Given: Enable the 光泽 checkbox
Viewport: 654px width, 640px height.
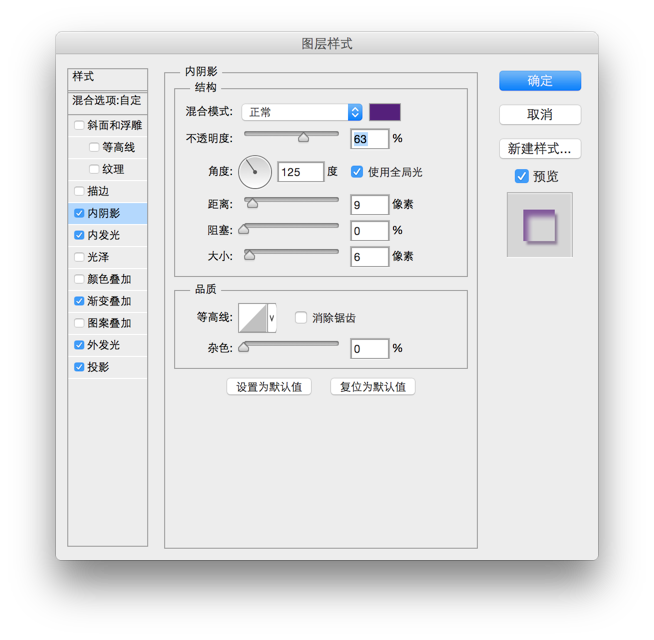Looking at the screenshot, I should pyautogui.click(x=79, y=257).
